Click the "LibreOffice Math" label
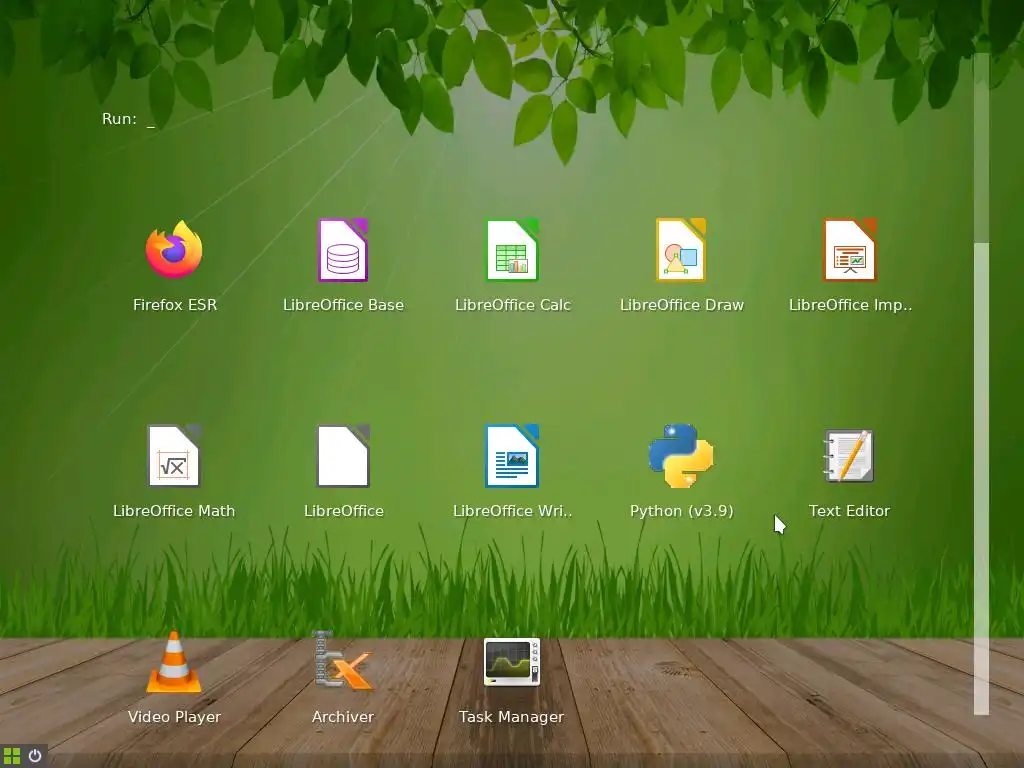Screen dimensions: 1024x768 click(174, 511)
